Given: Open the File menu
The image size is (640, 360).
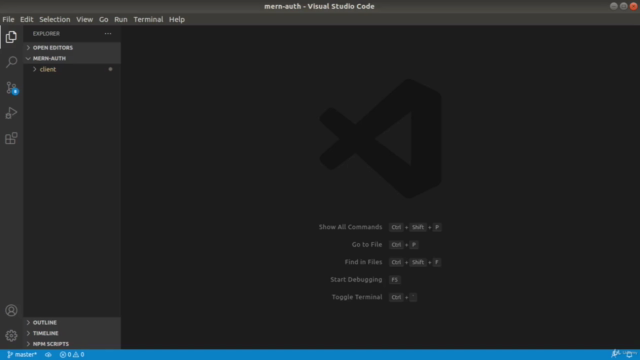Looking at the screenshot, I should 8,19.
